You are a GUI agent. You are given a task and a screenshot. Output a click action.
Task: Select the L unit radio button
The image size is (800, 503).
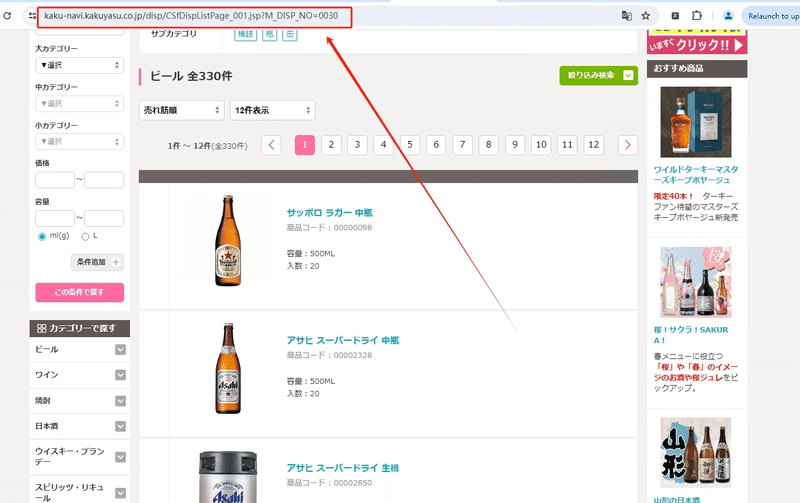[85, 236]
